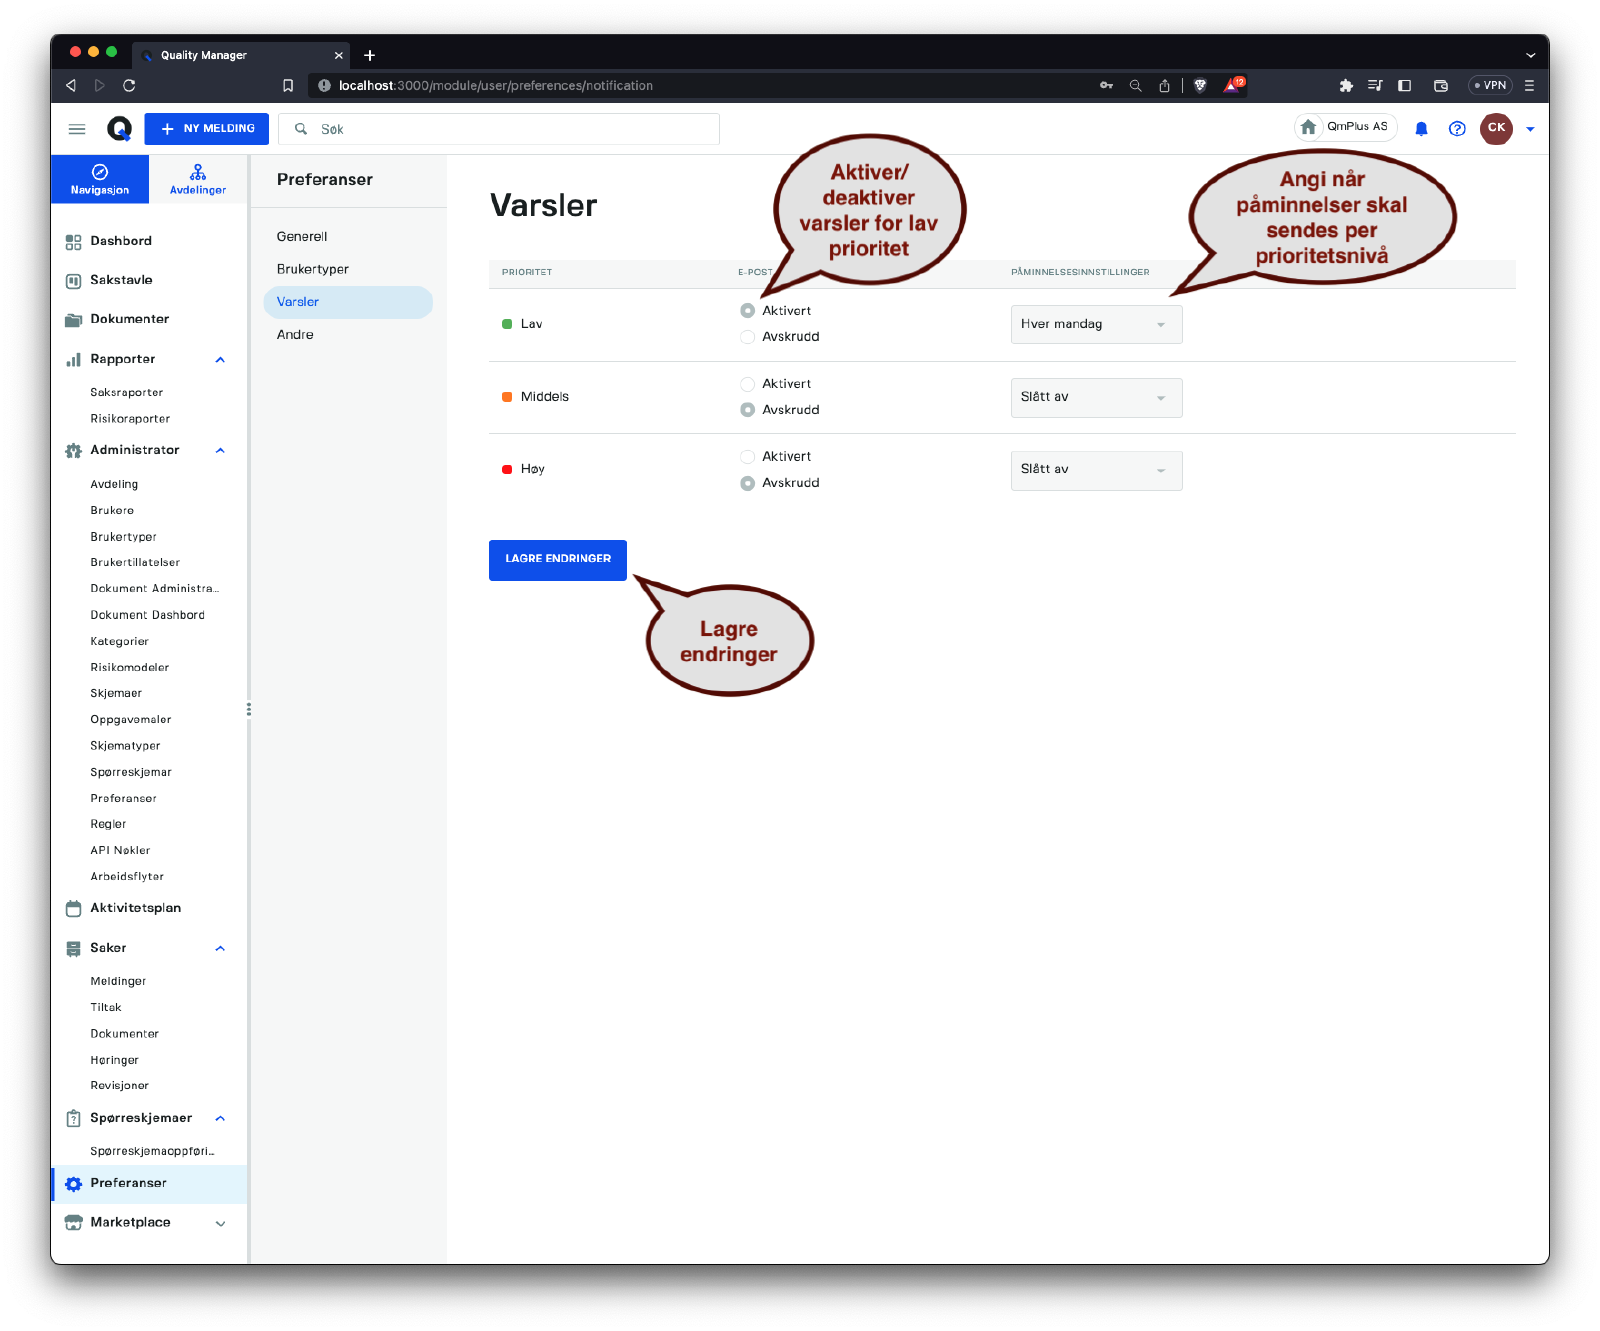Click the Ny Melding button
Screen dimensions: 1600x1331
click(x=207, y=129)
